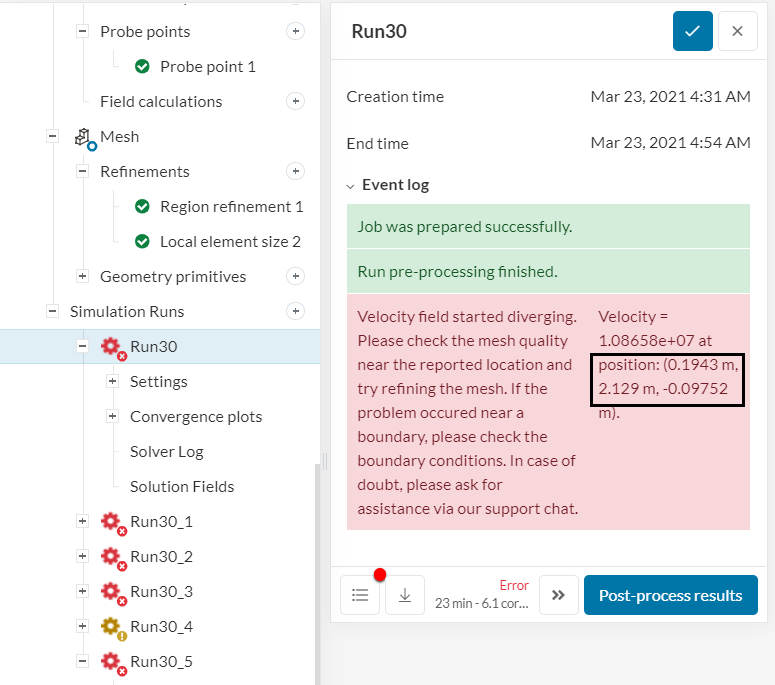Open Post-process results
Viewport: 775px width, 685px height.
(x=671, y=595)
